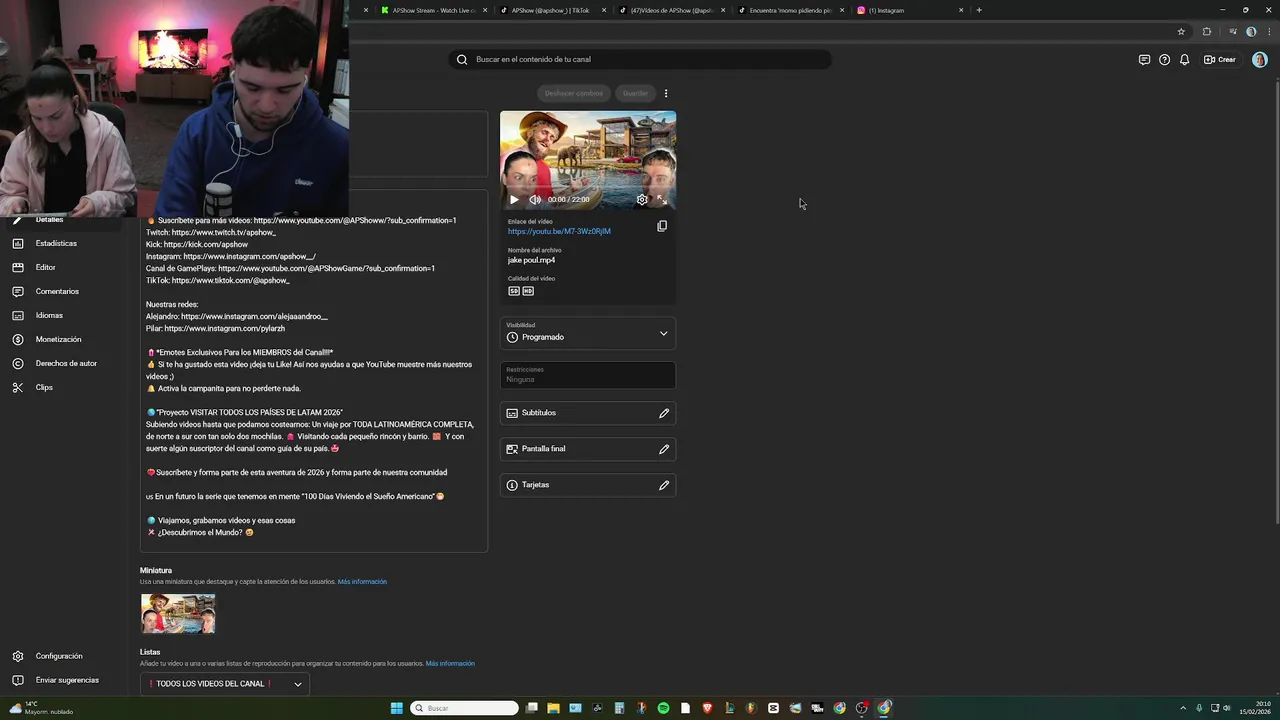This screenshot has height=720, width=1280.
Task: Switch to APShow (@apshow_) TikTok tab
Action: [550, 10]
